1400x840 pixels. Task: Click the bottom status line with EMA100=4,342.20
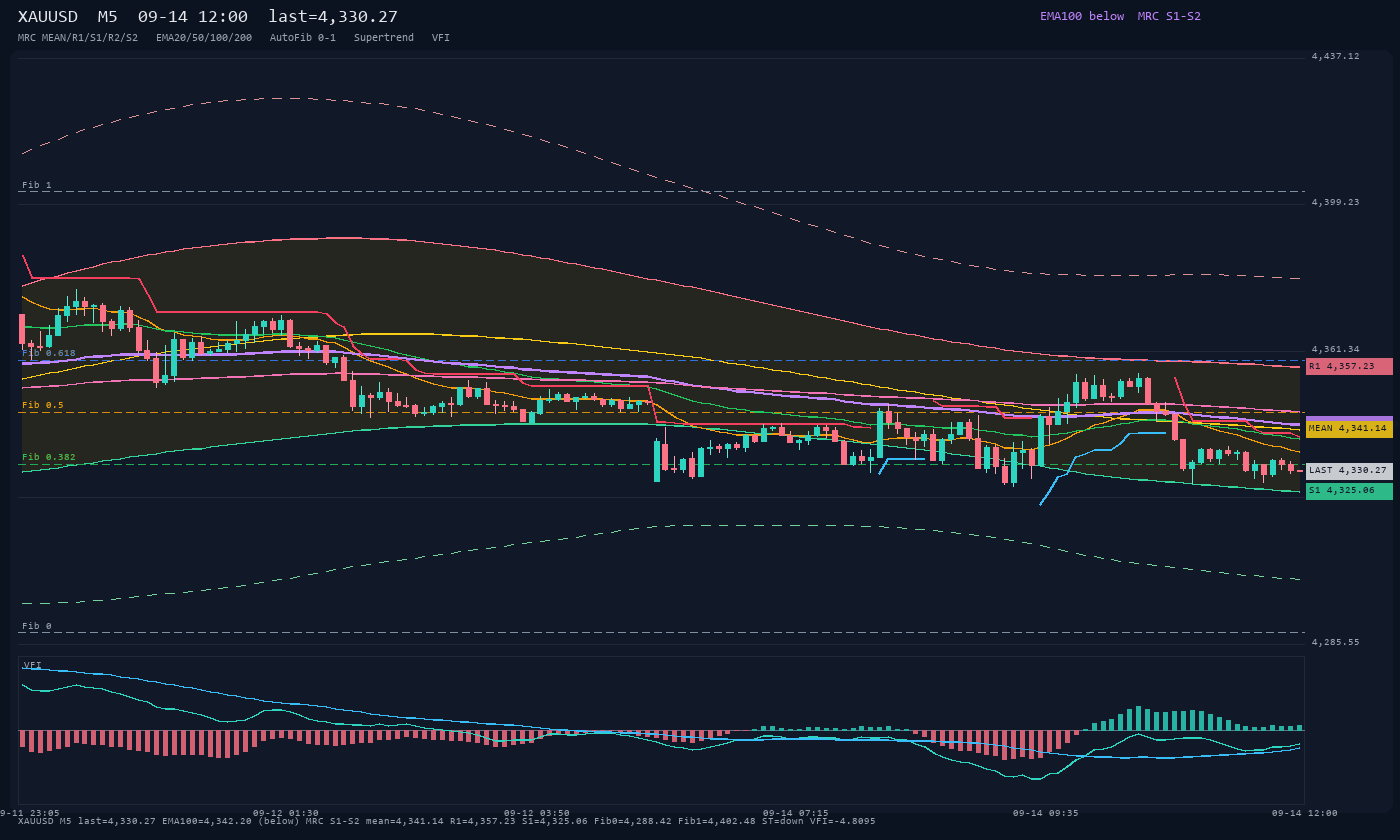(446, 821)
